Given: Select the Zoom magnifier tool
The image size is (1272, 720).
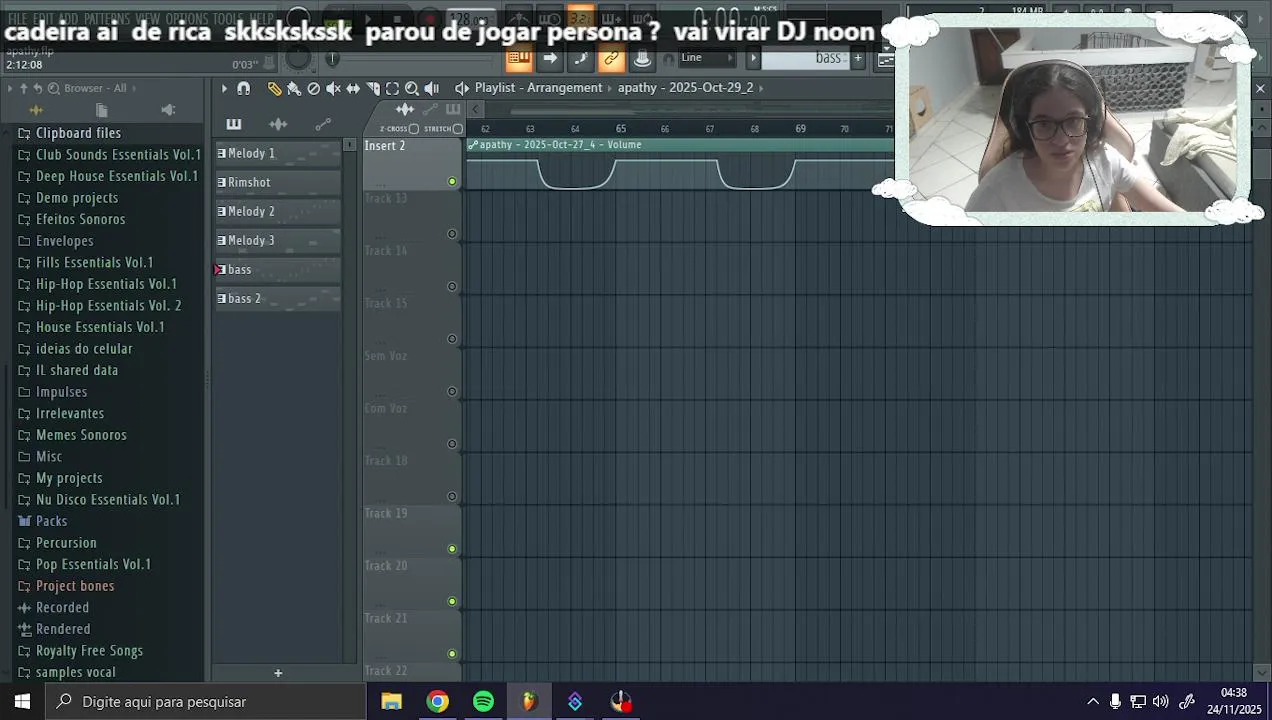Looking at the screenshot, I should tap(412, 88).
